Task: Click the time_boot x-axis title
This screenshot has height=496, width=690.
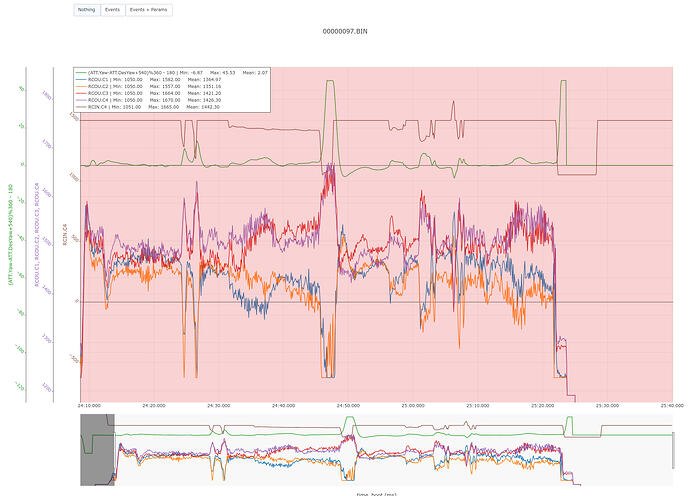Action: tap(376, 494)
